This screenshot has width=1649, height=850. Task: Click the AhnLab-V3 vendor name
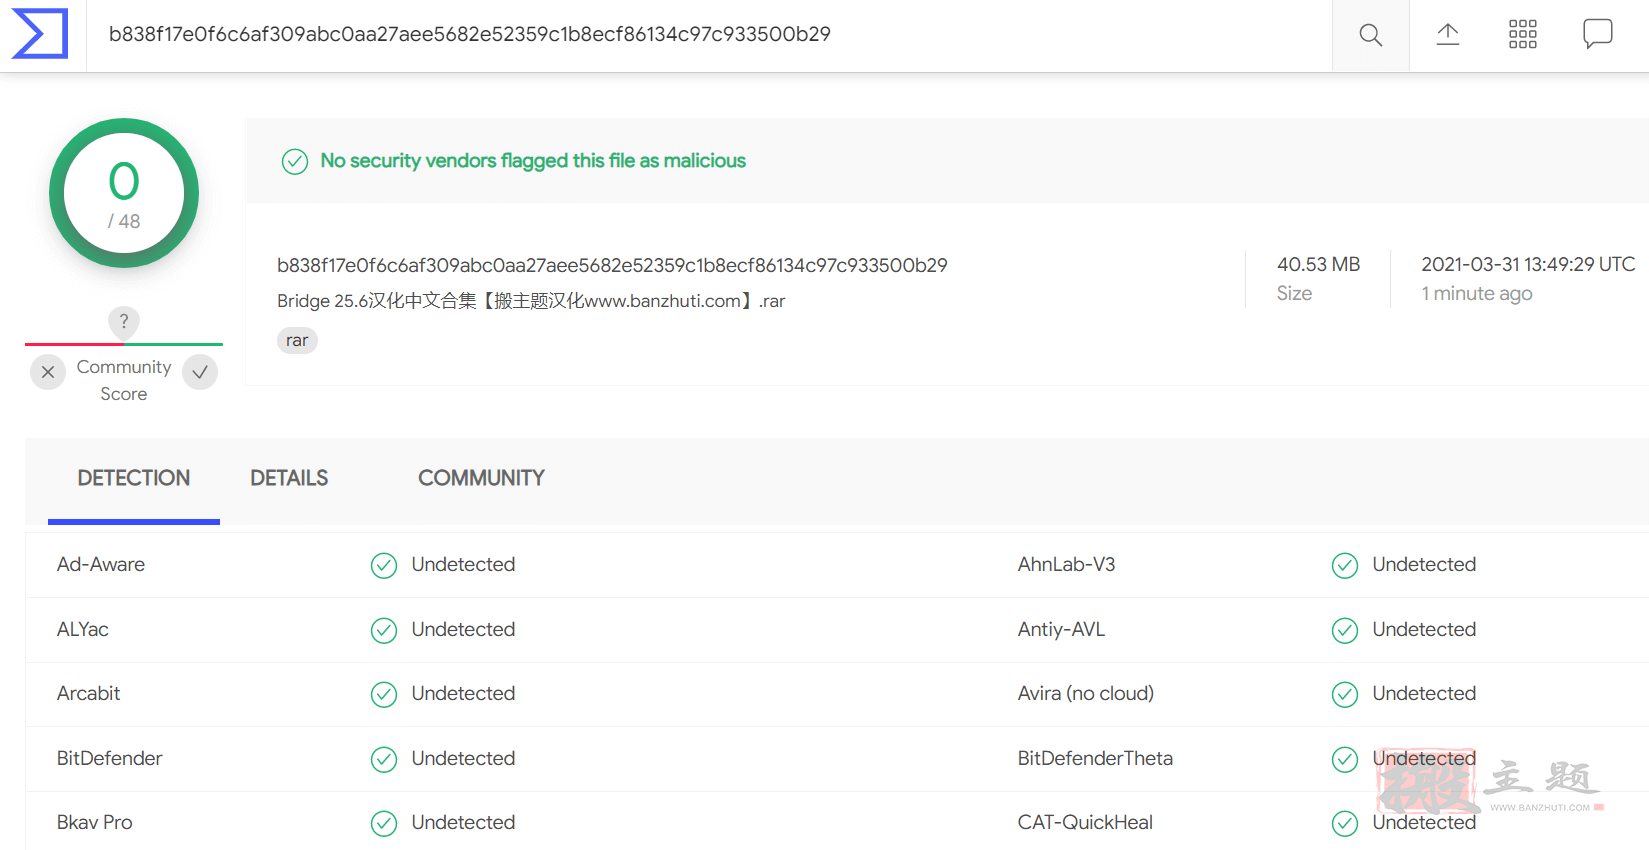1066,565
